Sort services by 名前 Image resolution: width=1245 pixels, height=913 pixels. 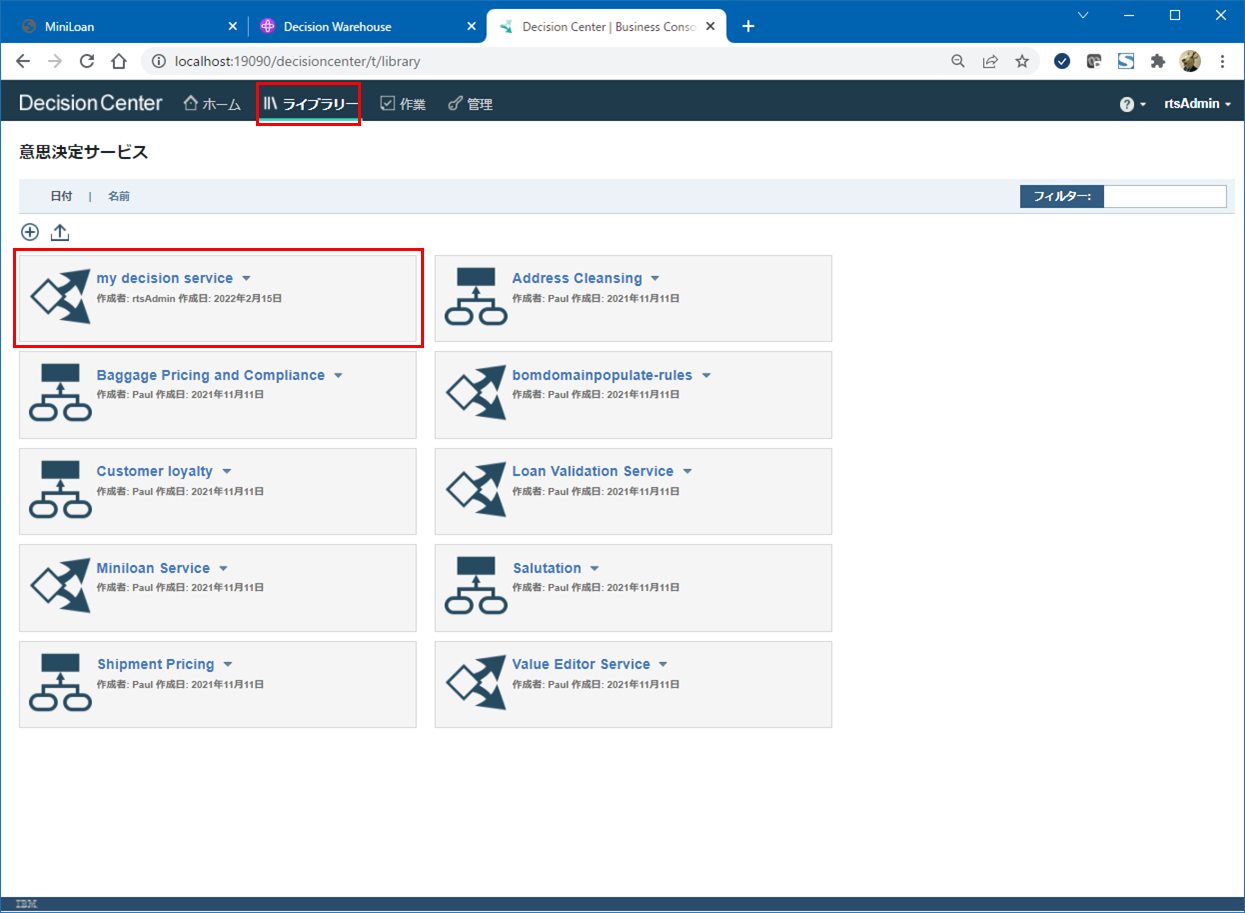pos(119,196)
